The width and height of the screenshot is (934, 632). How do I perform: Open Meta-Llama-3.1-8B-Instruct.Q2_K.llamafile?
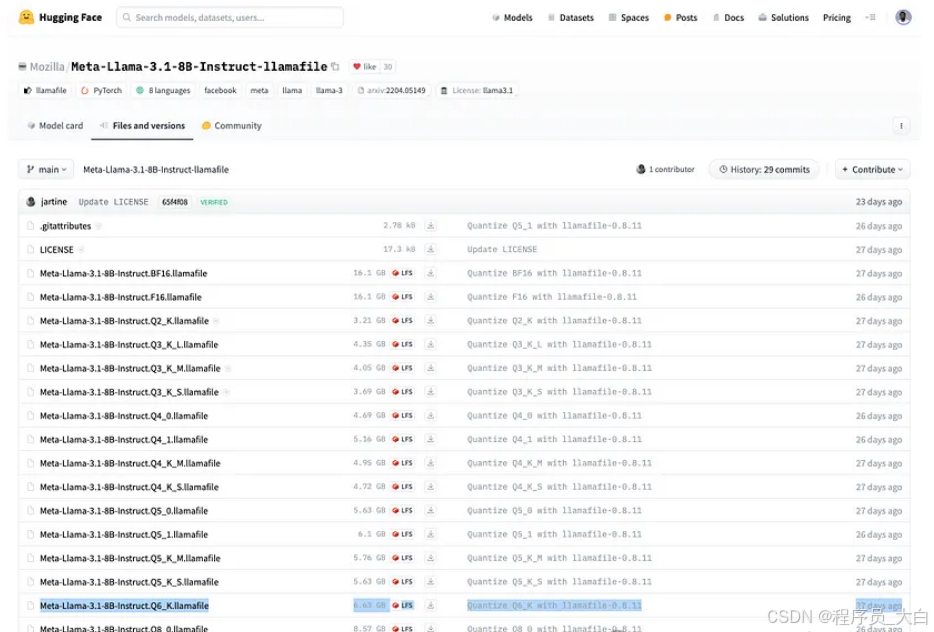click(124, 320)
